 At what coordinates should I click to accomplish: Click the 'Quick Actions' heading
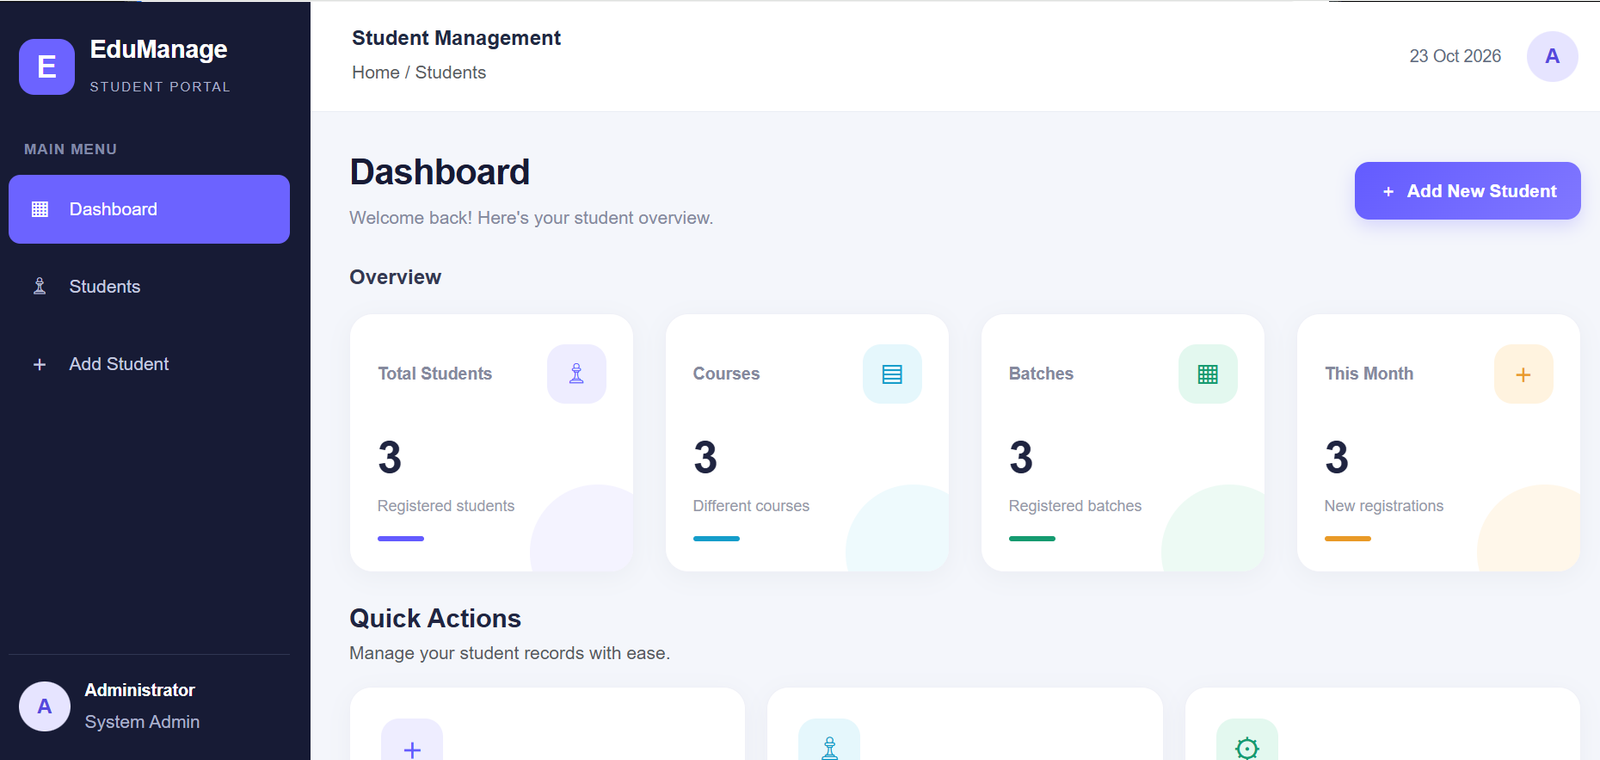tap(435, 619)
